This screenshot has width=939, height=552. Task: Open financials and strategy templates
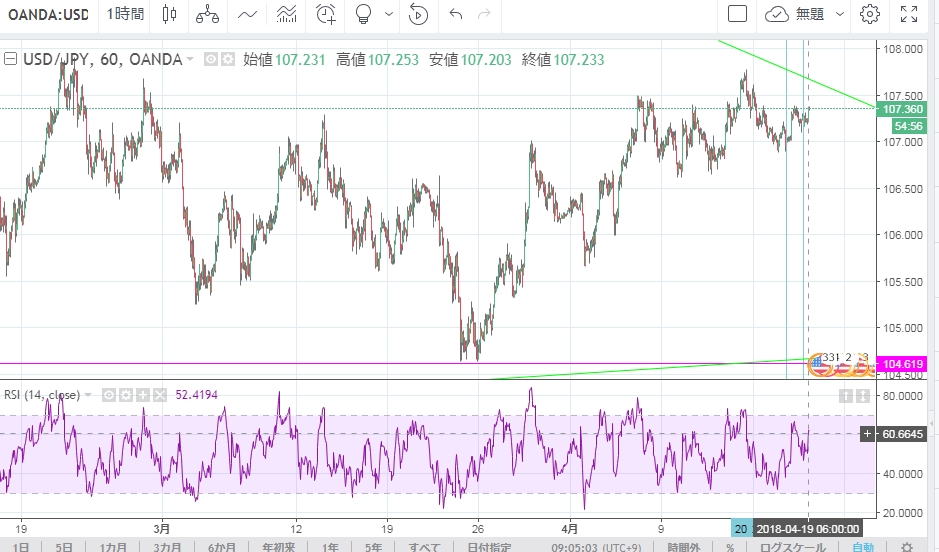[287, 14]
